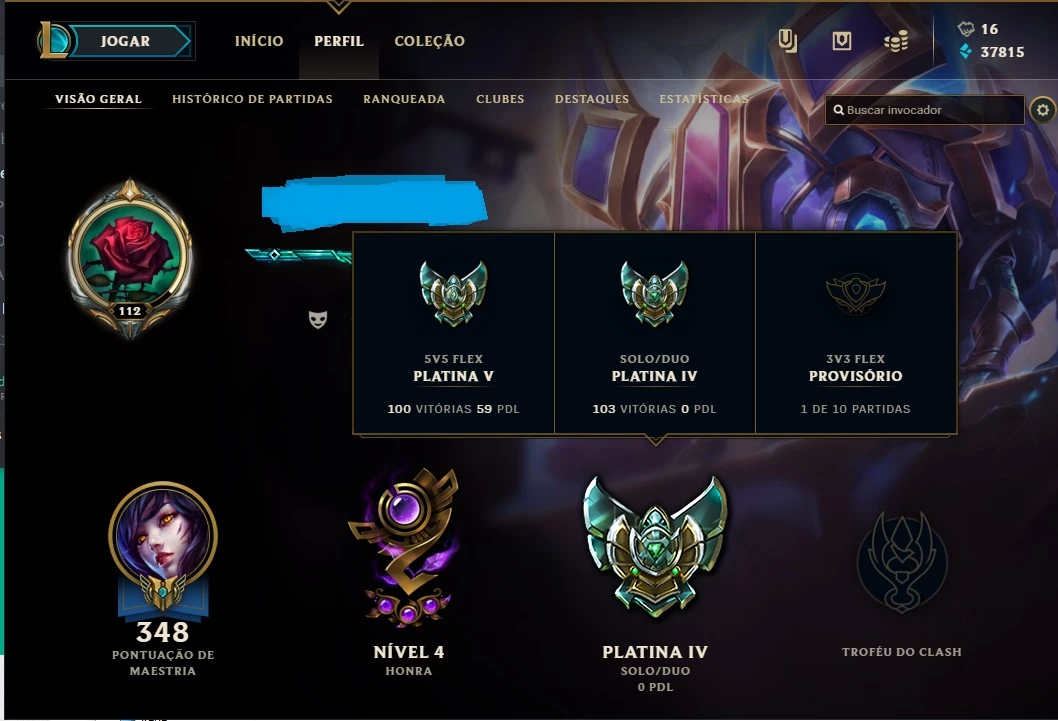Viewport: 1058px width, 721px height.
Task: Select the 5v5 Flex Platina V card
Action: pos(453,333)
